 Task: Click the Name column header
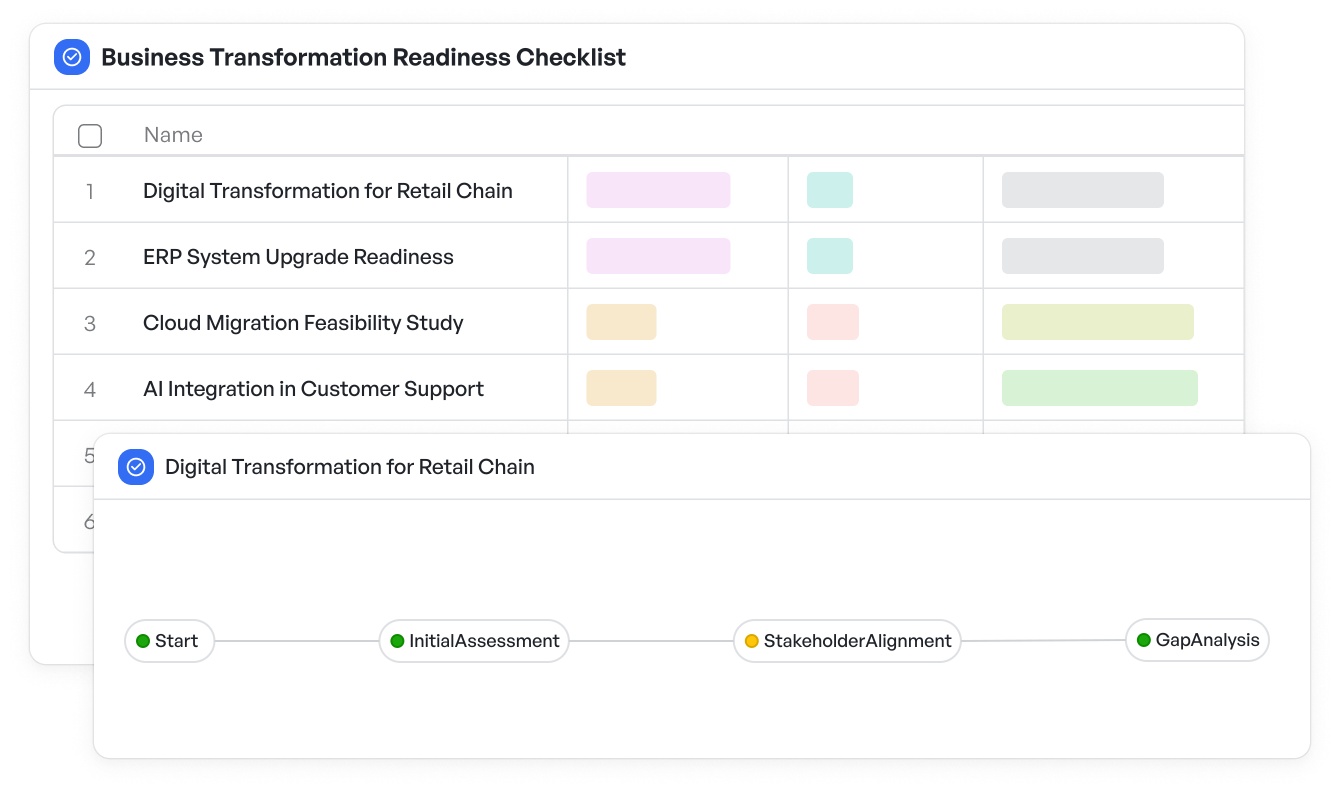(173, 135)
